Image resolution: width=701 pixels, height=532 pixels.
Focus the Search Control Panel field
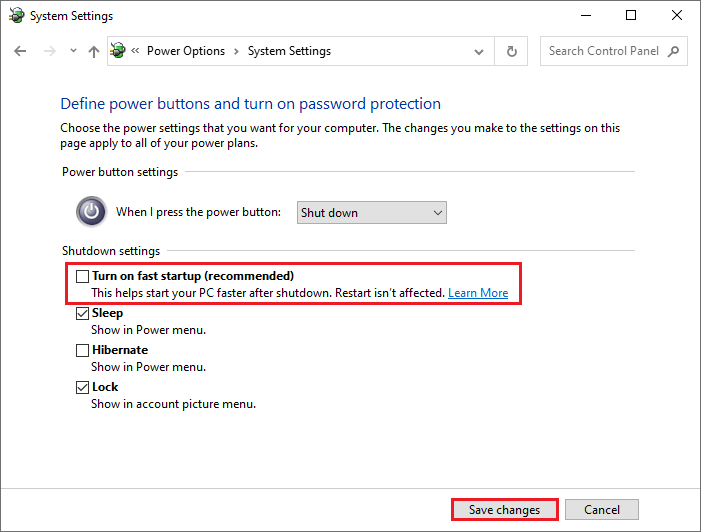pyautogui.click(x=613, y=51)
